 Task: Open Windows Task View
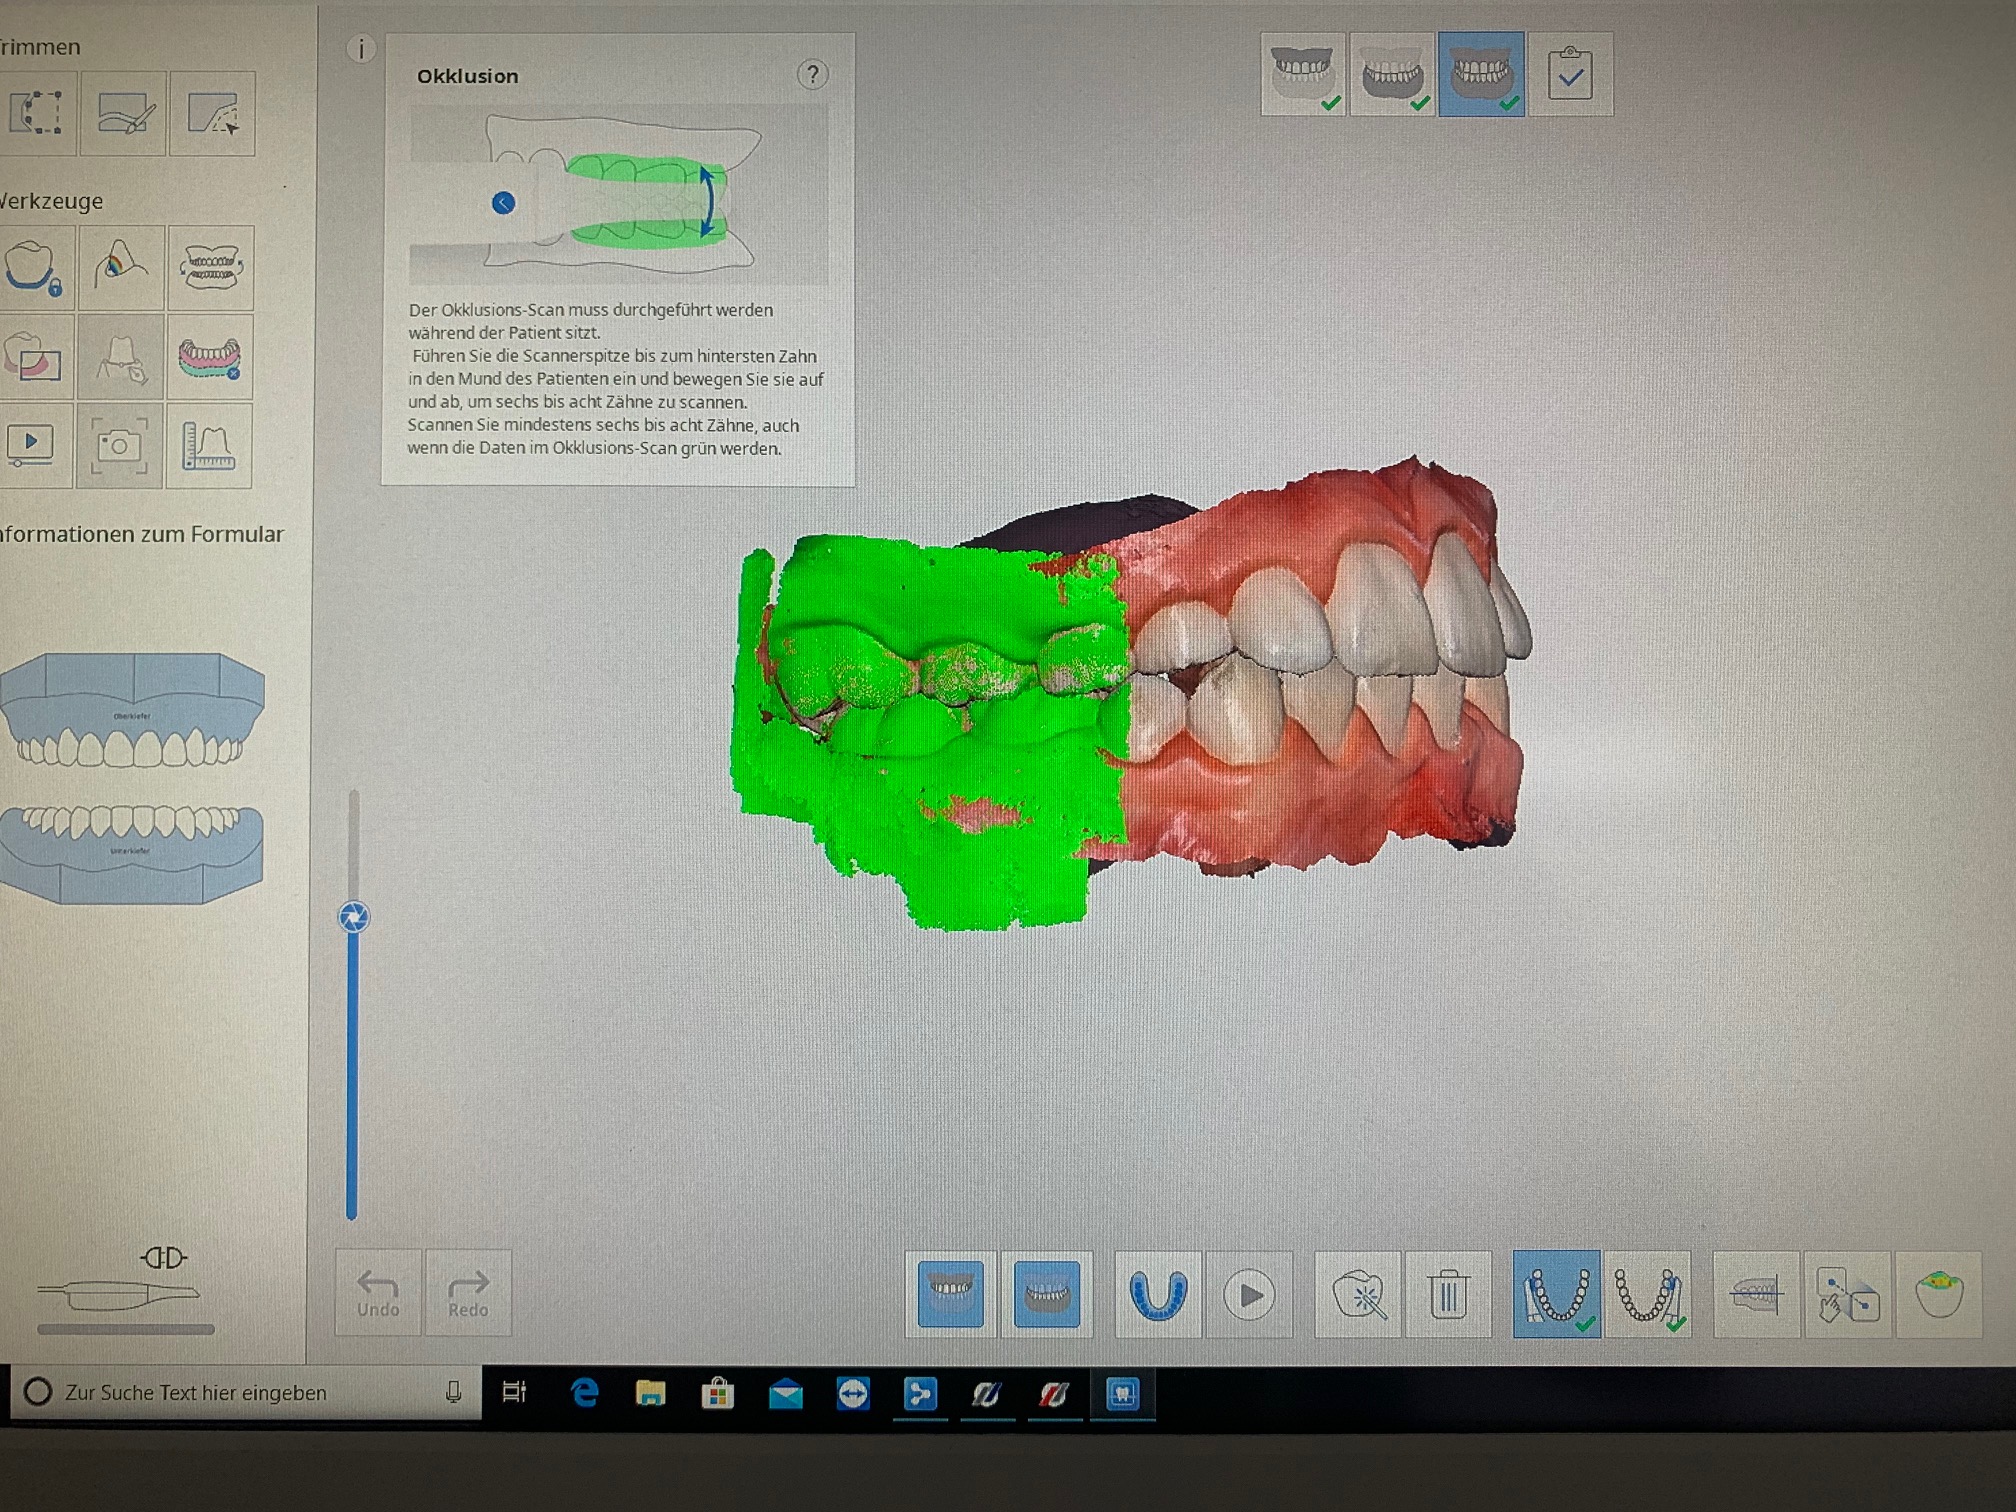[514, 1392]
